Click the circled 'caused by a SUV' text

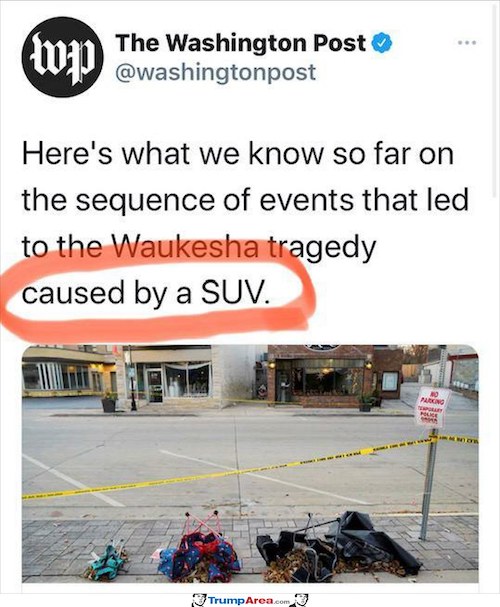click(x=145, y=293)
